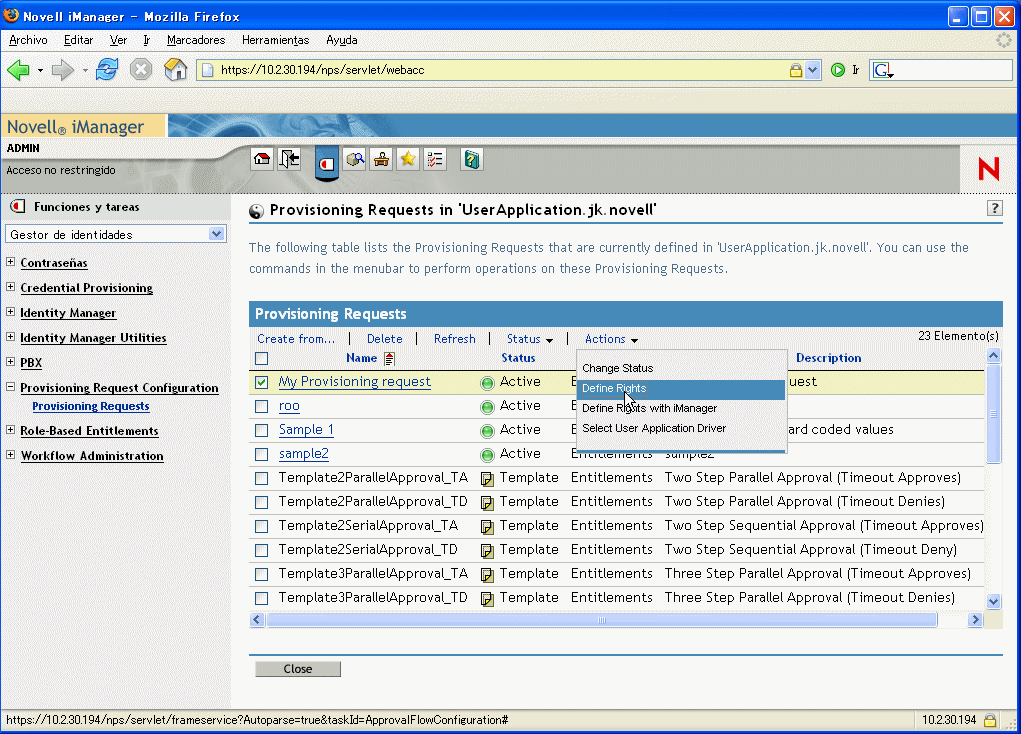Viewport: 1021px width, 734px height.
Task: Click the Novell red N logo
Action: tap(988, 169)
